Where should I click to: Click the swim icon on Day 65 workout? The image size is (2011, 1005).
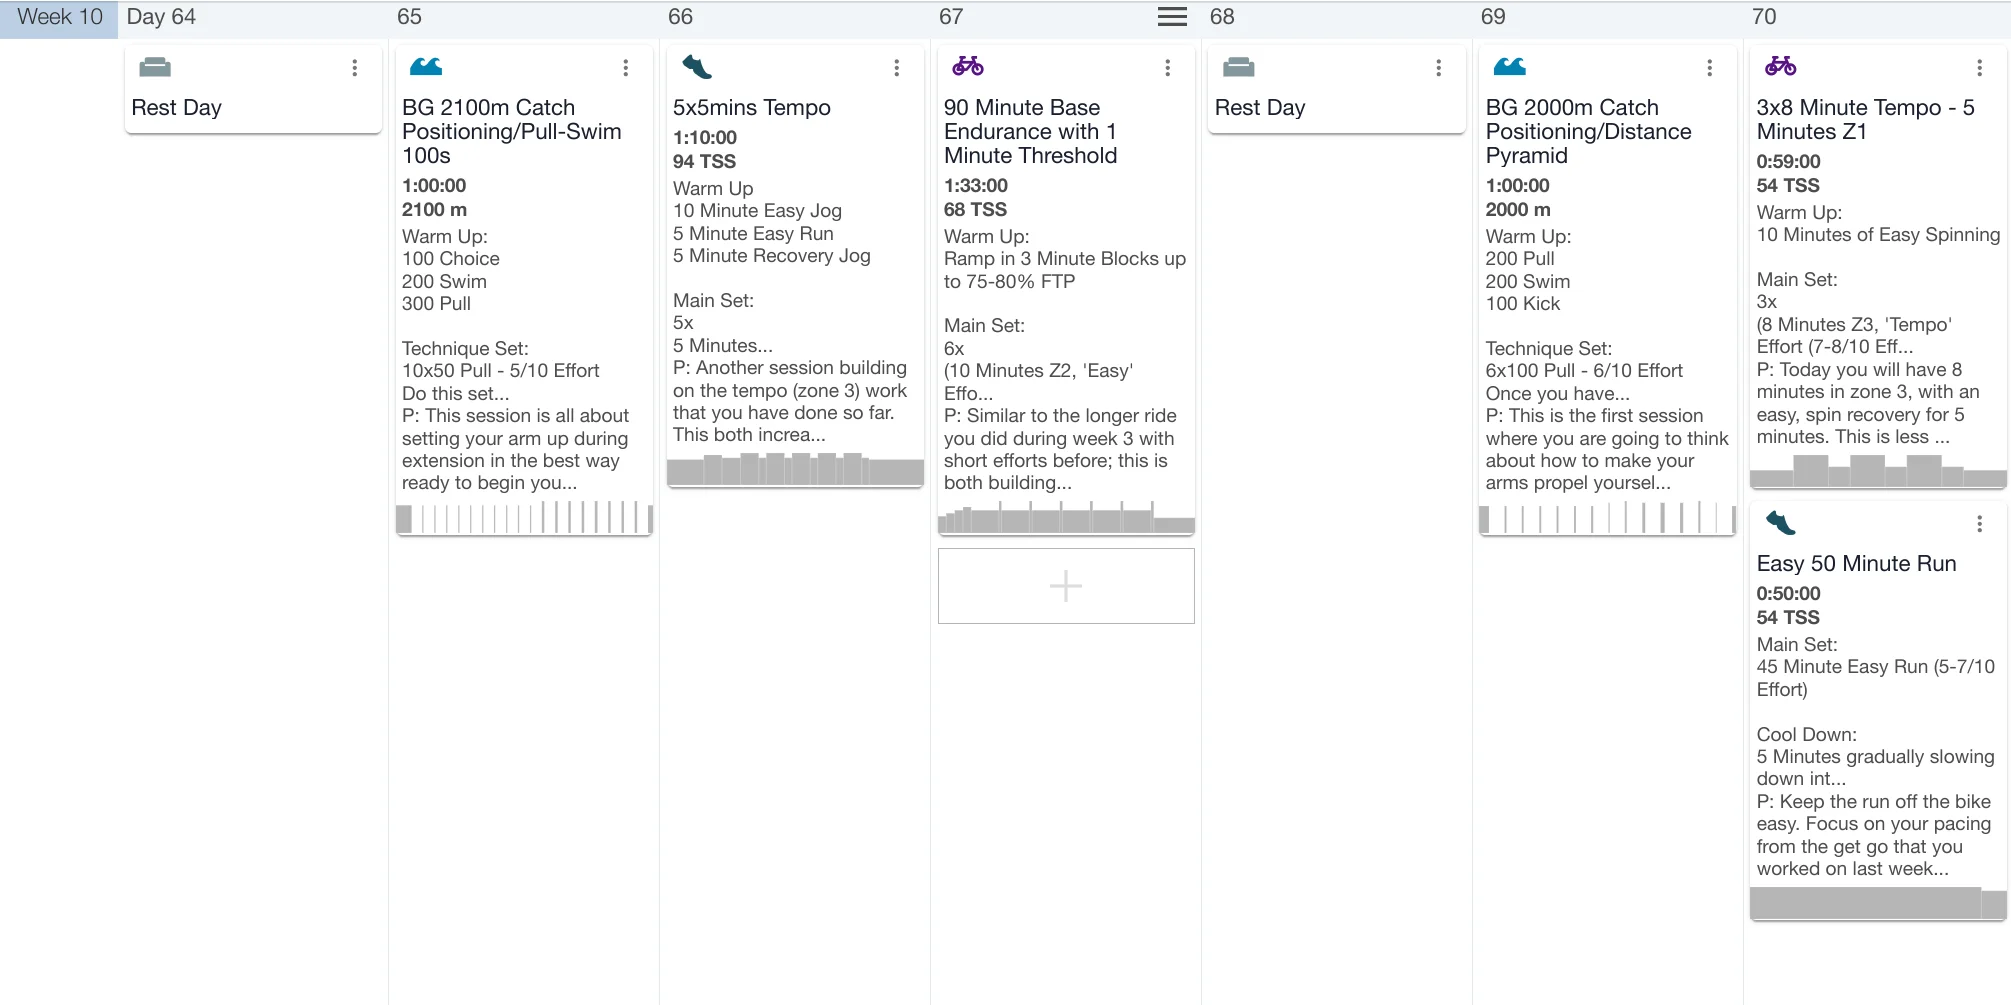[x=426, y=67]
